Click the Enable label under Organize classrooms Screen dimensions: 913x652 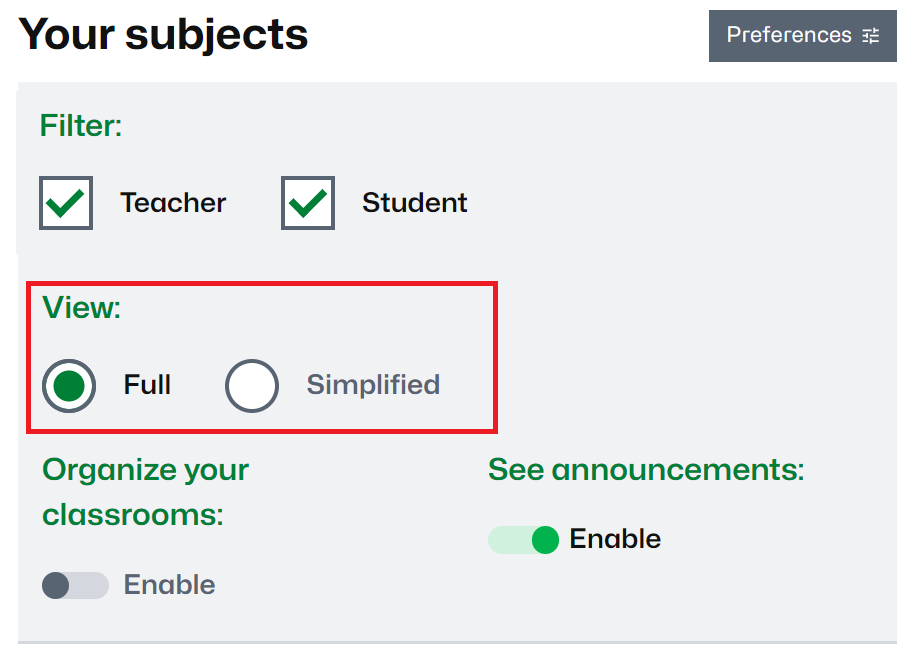pyautogui.click(x=169, y=584)
